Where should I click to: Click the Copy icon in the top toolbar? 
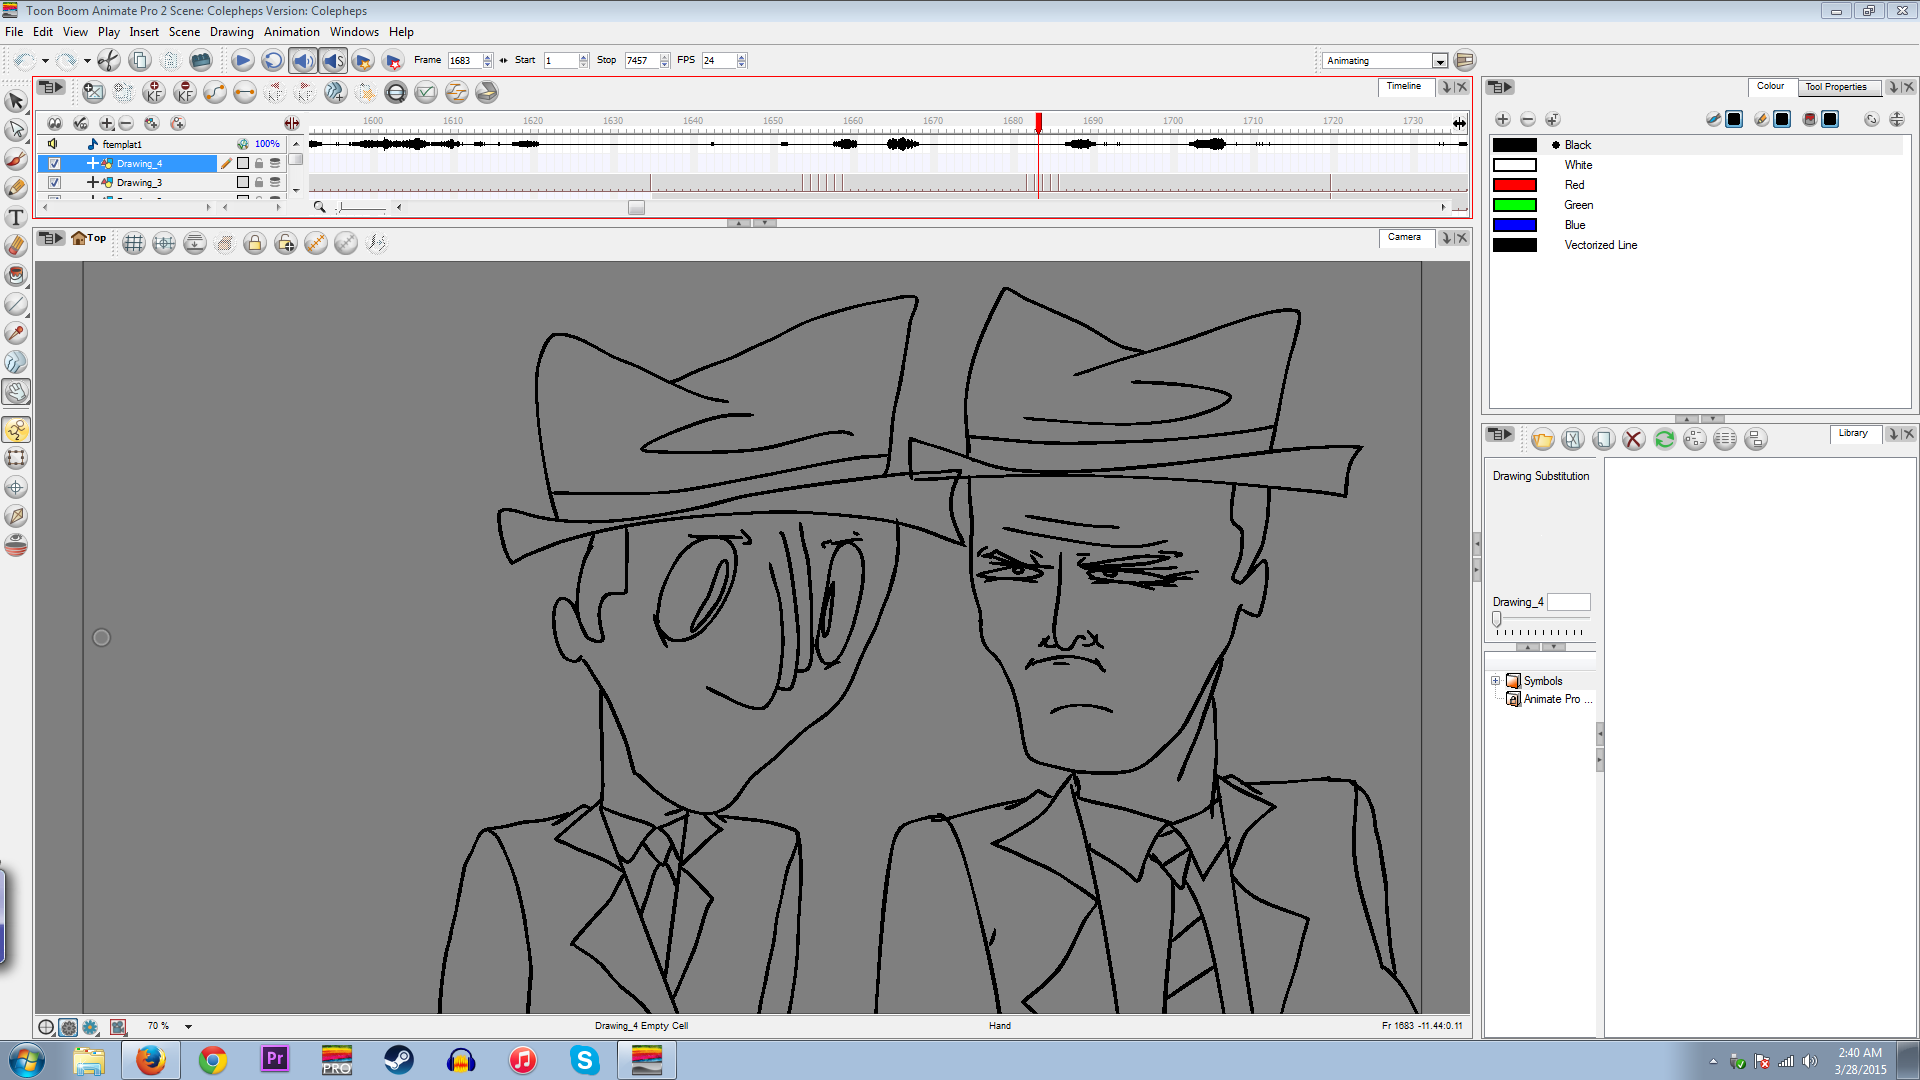coord(140,60)
